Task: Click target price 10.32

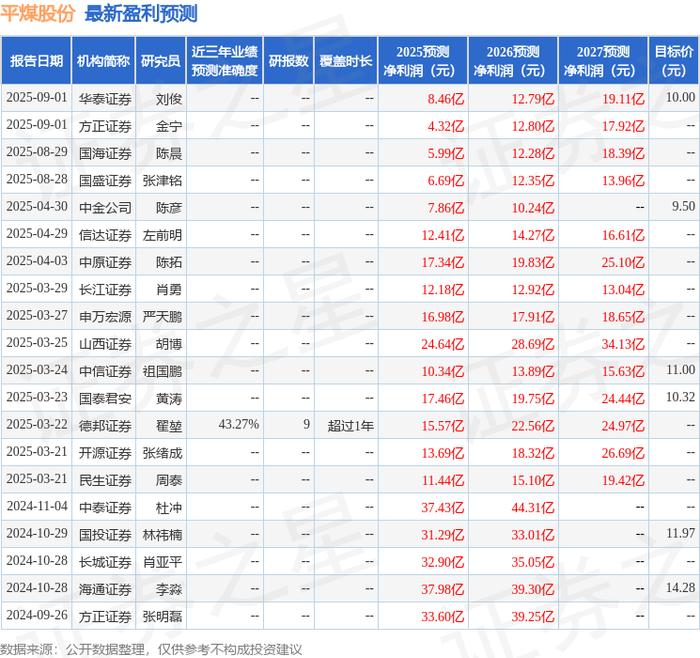Action: 680,397
